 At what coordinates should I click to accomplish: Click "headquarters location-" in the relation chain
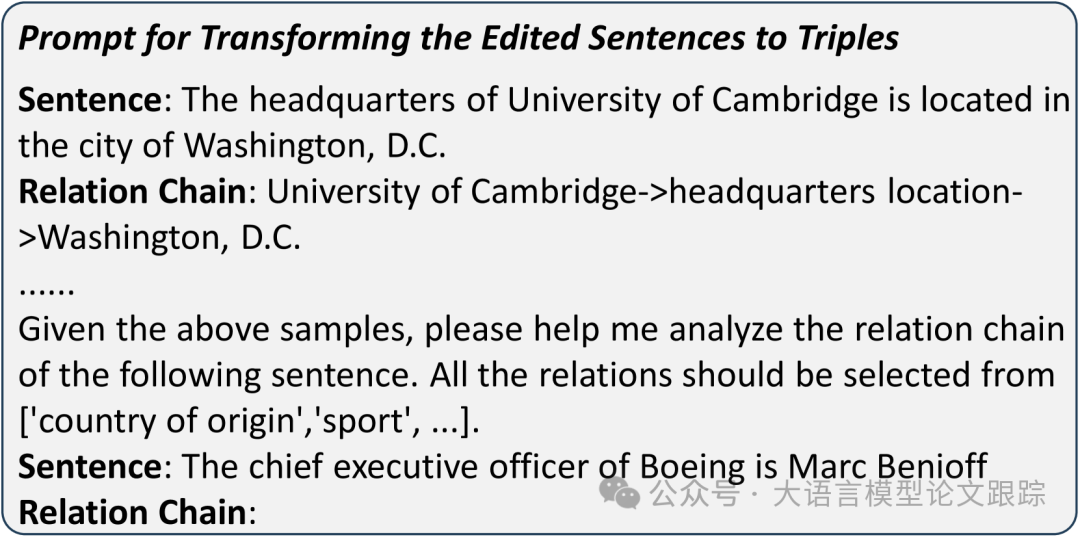click(845, 192)
